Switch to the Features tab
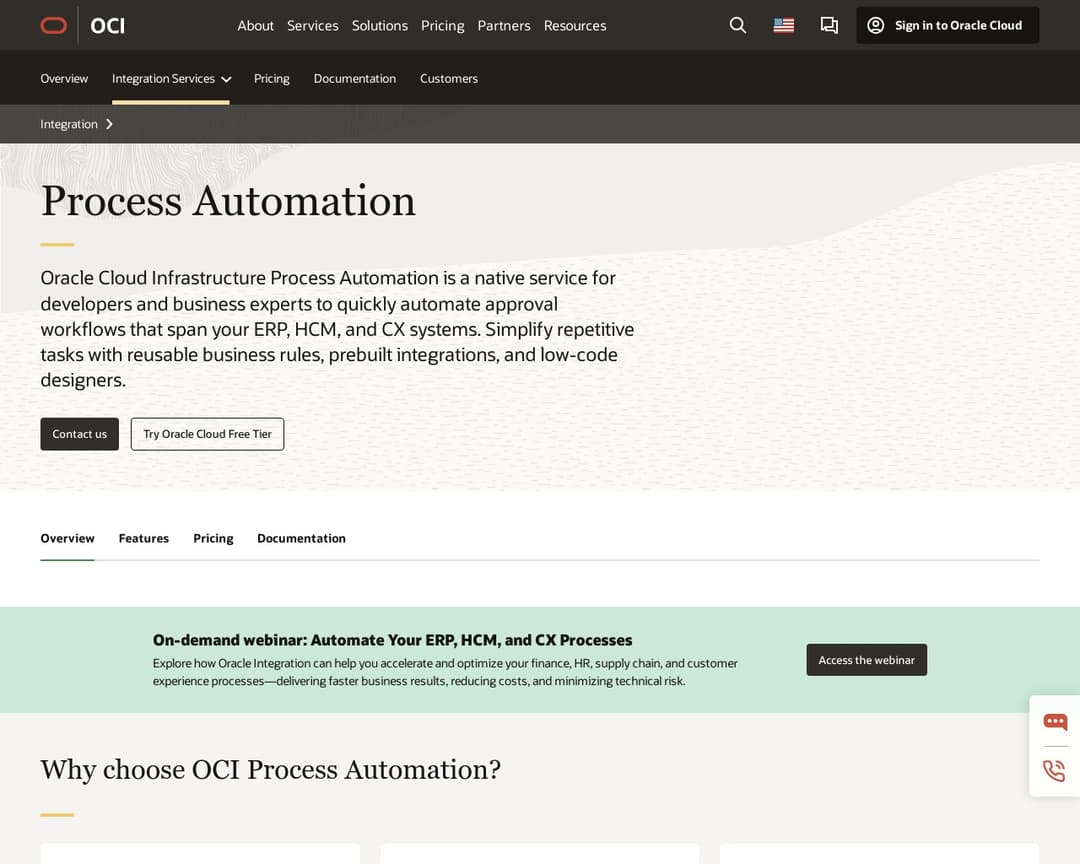 coord(144,538)
